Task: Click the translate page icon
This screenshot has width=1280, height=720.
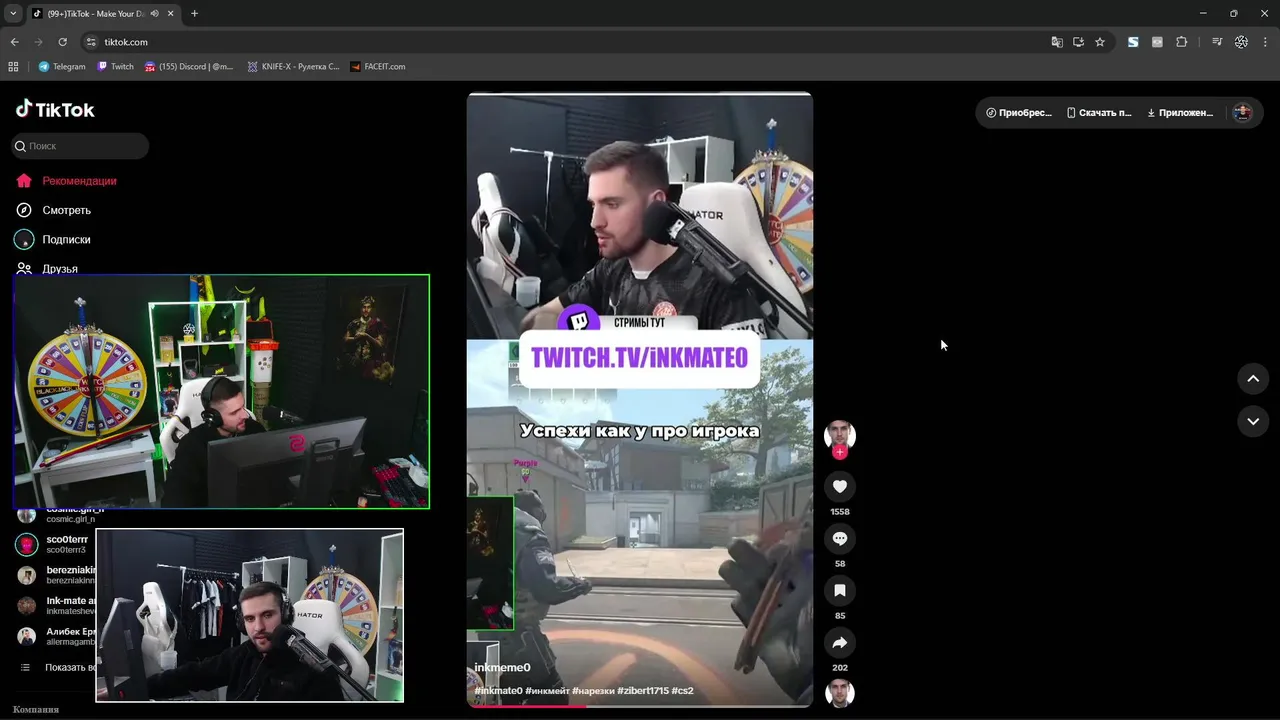Action: pyautogui.click(x=1057, y=42)
